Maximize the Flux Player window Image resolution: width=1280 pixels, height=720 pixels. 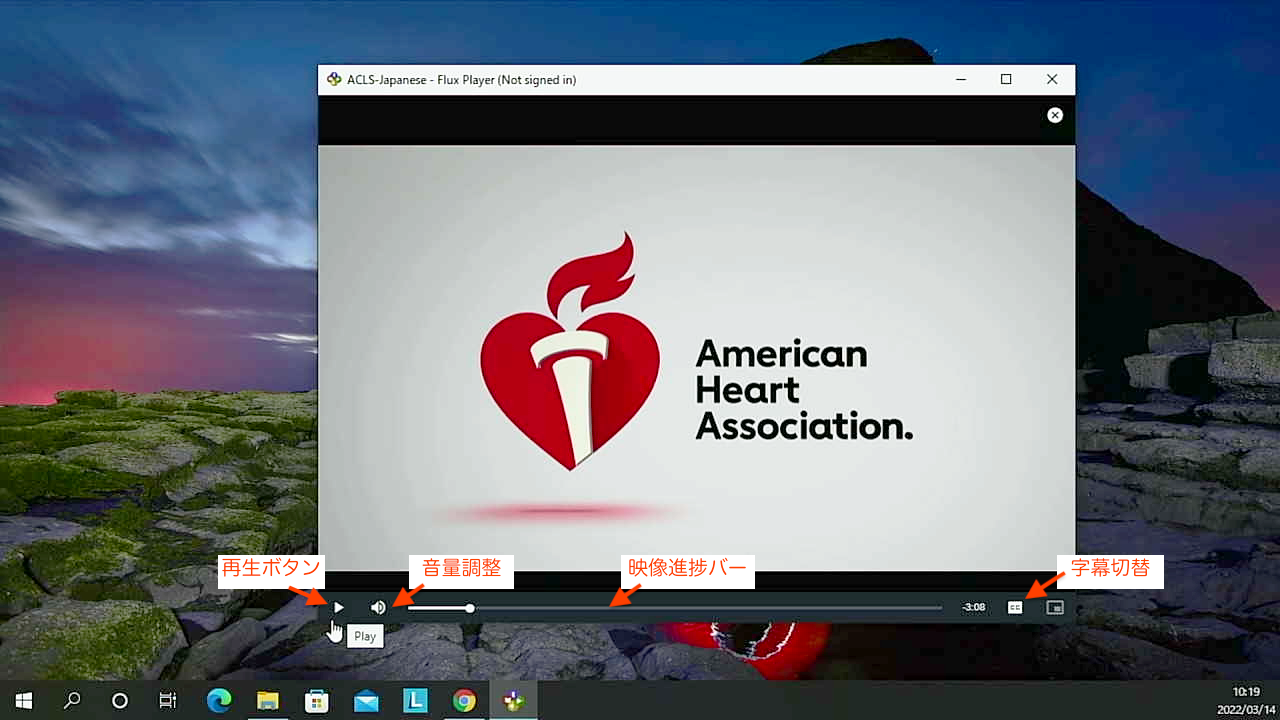(x=1006, y=80)
